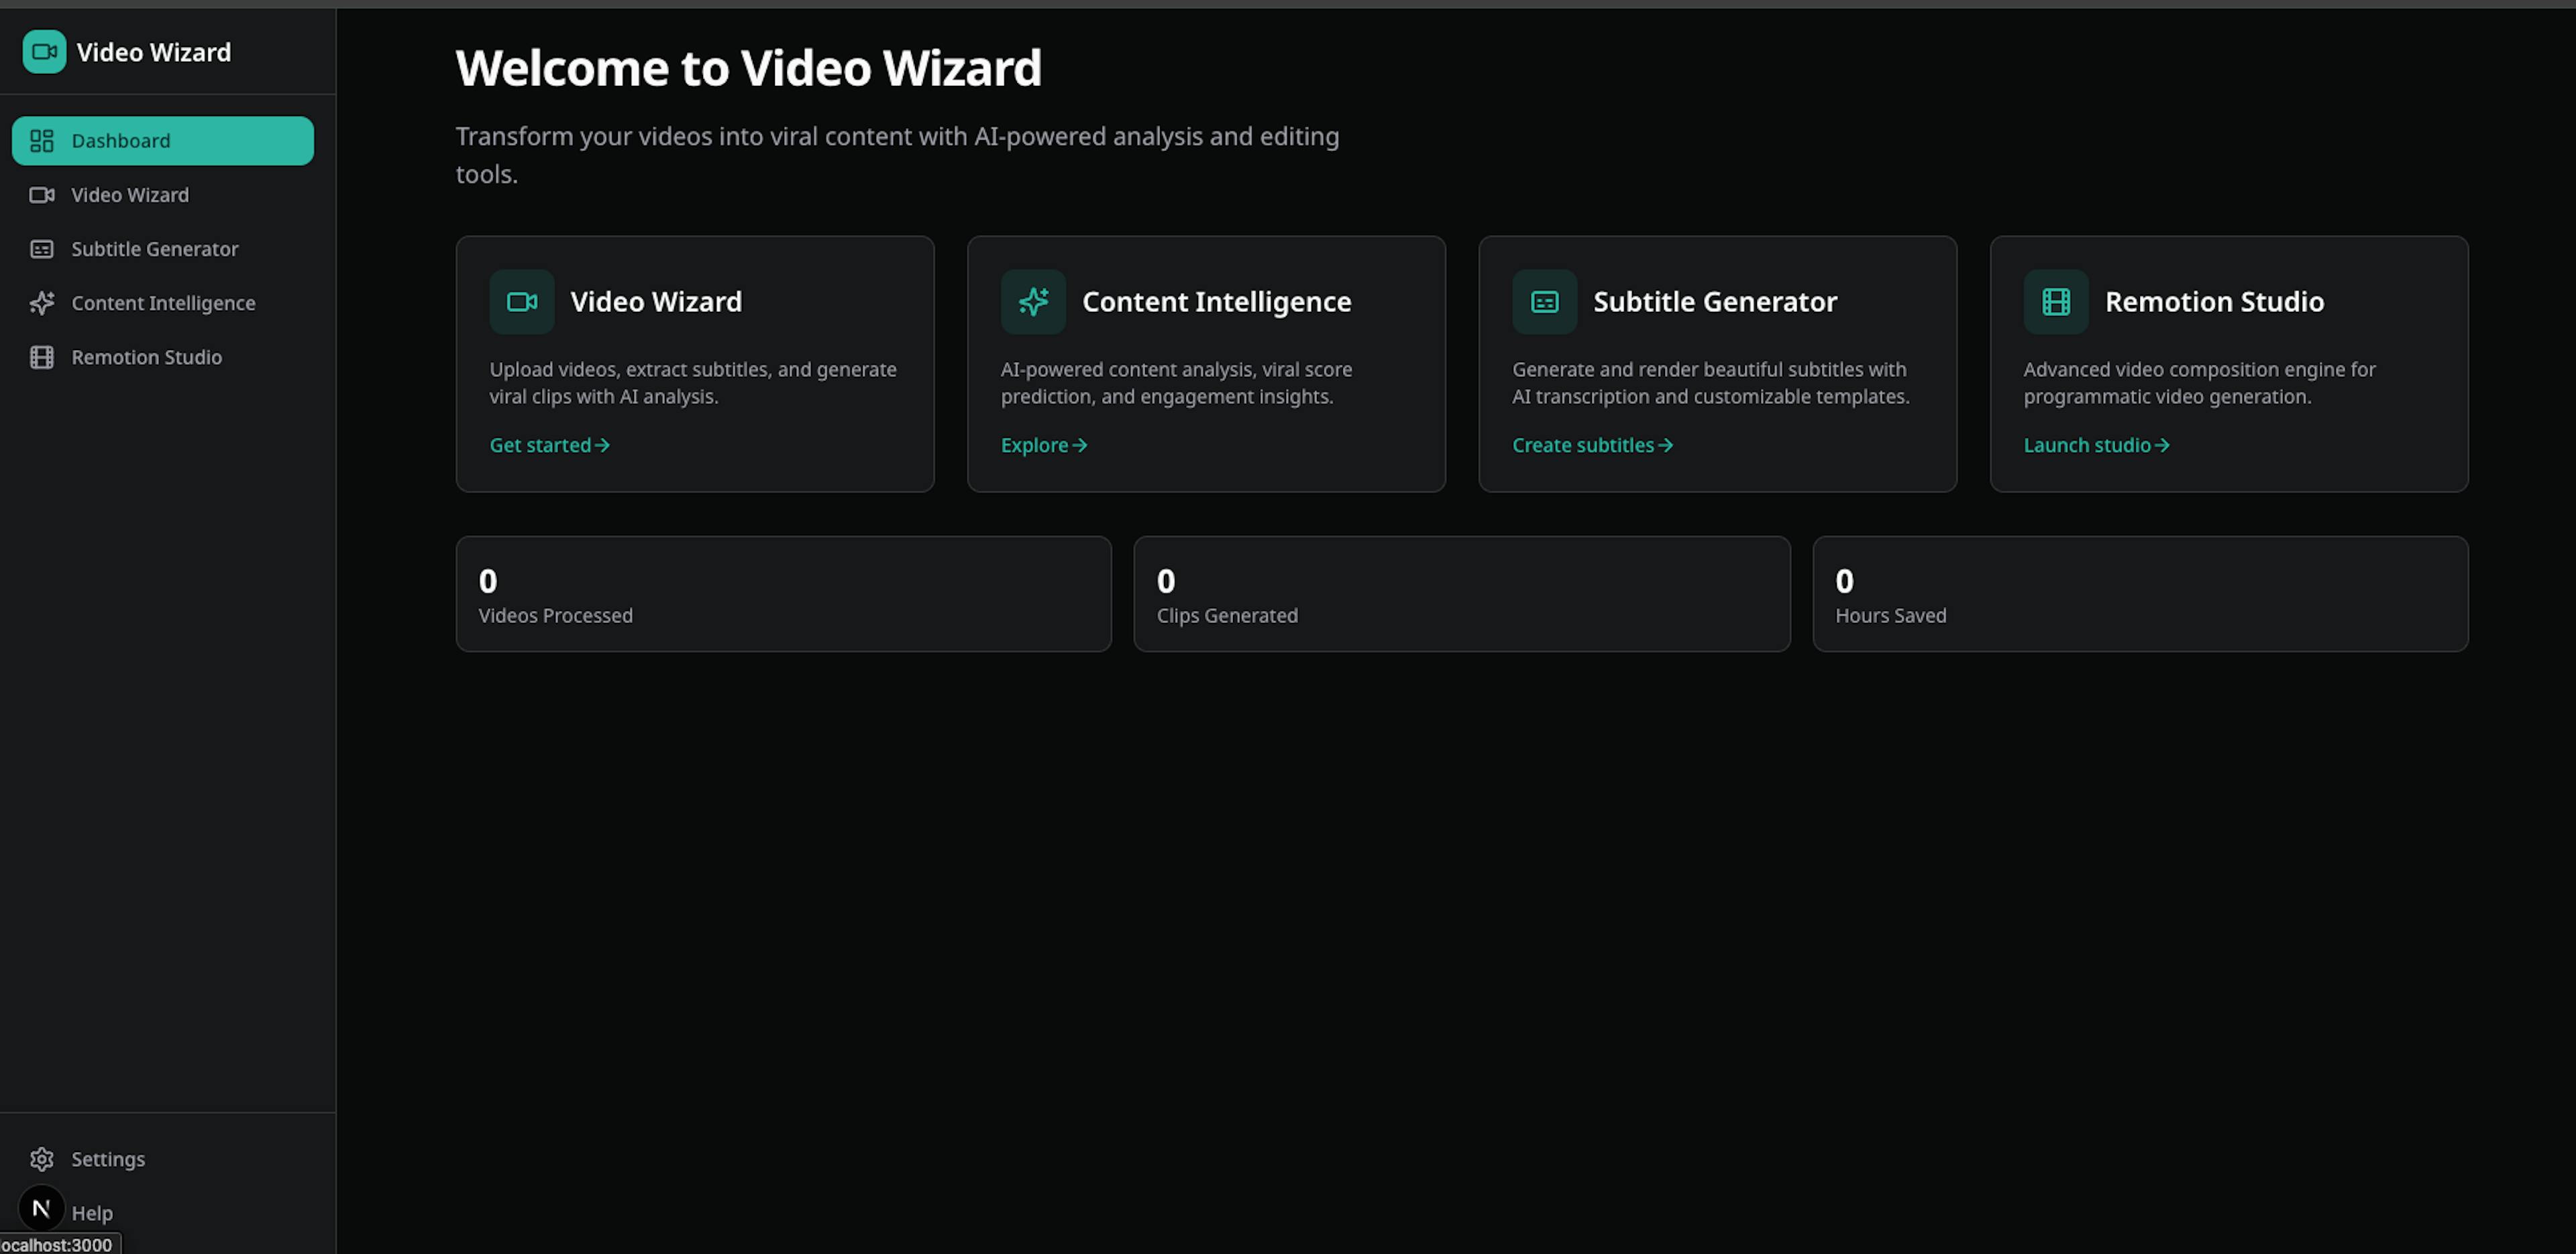Click Launch studio on Remotion Studio card
Screen dimensions: 2576x1254
pyautogui.click(x=2096, y=445)
